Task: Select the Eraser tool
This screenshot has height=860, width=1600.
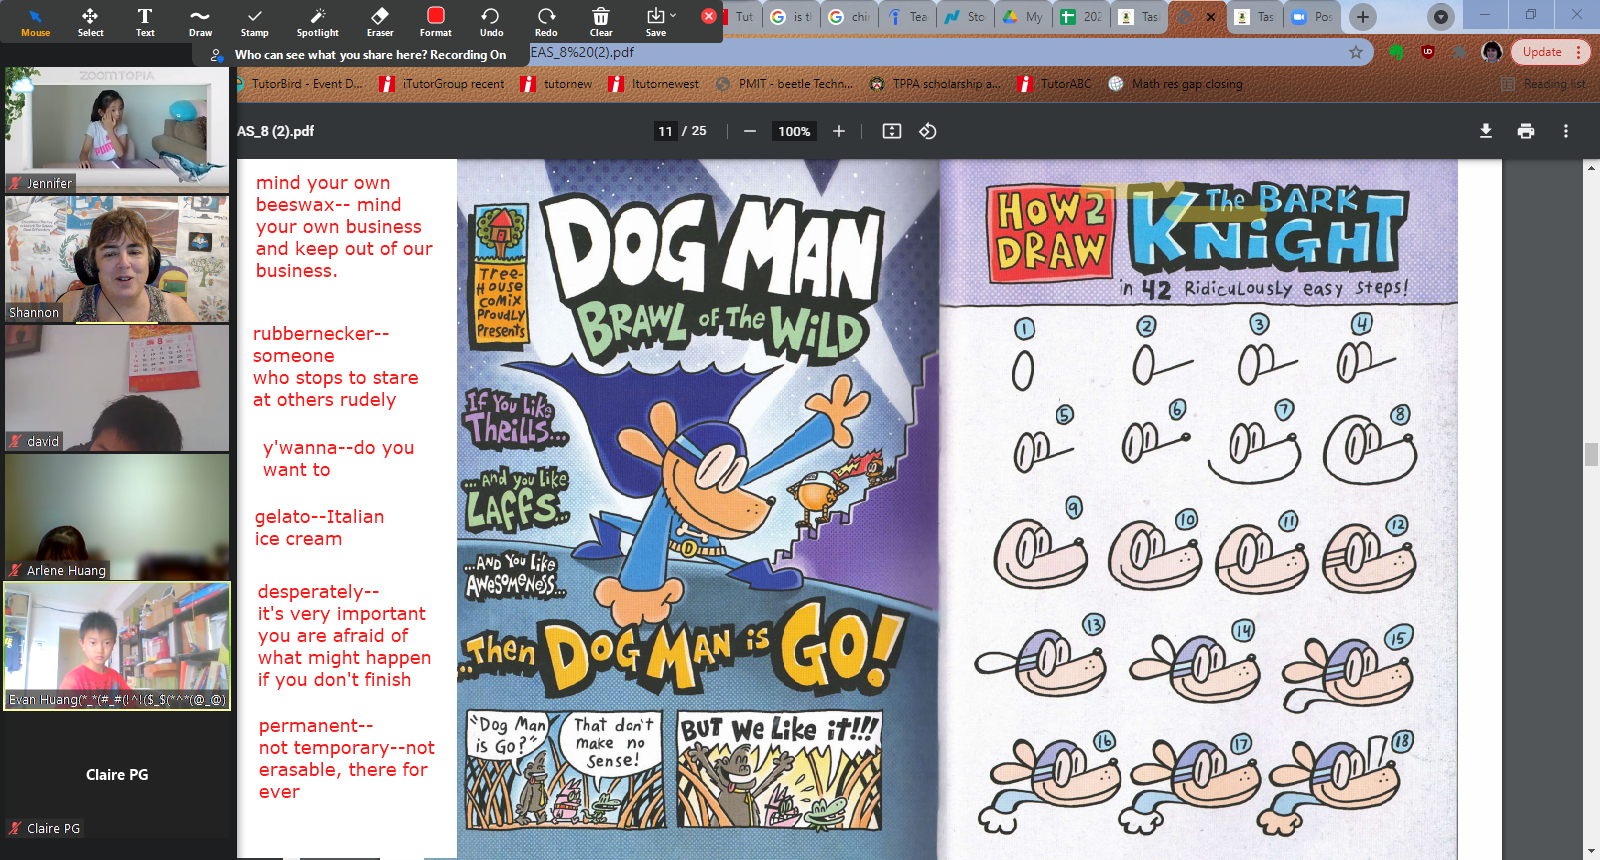Action: click(380, 21)
